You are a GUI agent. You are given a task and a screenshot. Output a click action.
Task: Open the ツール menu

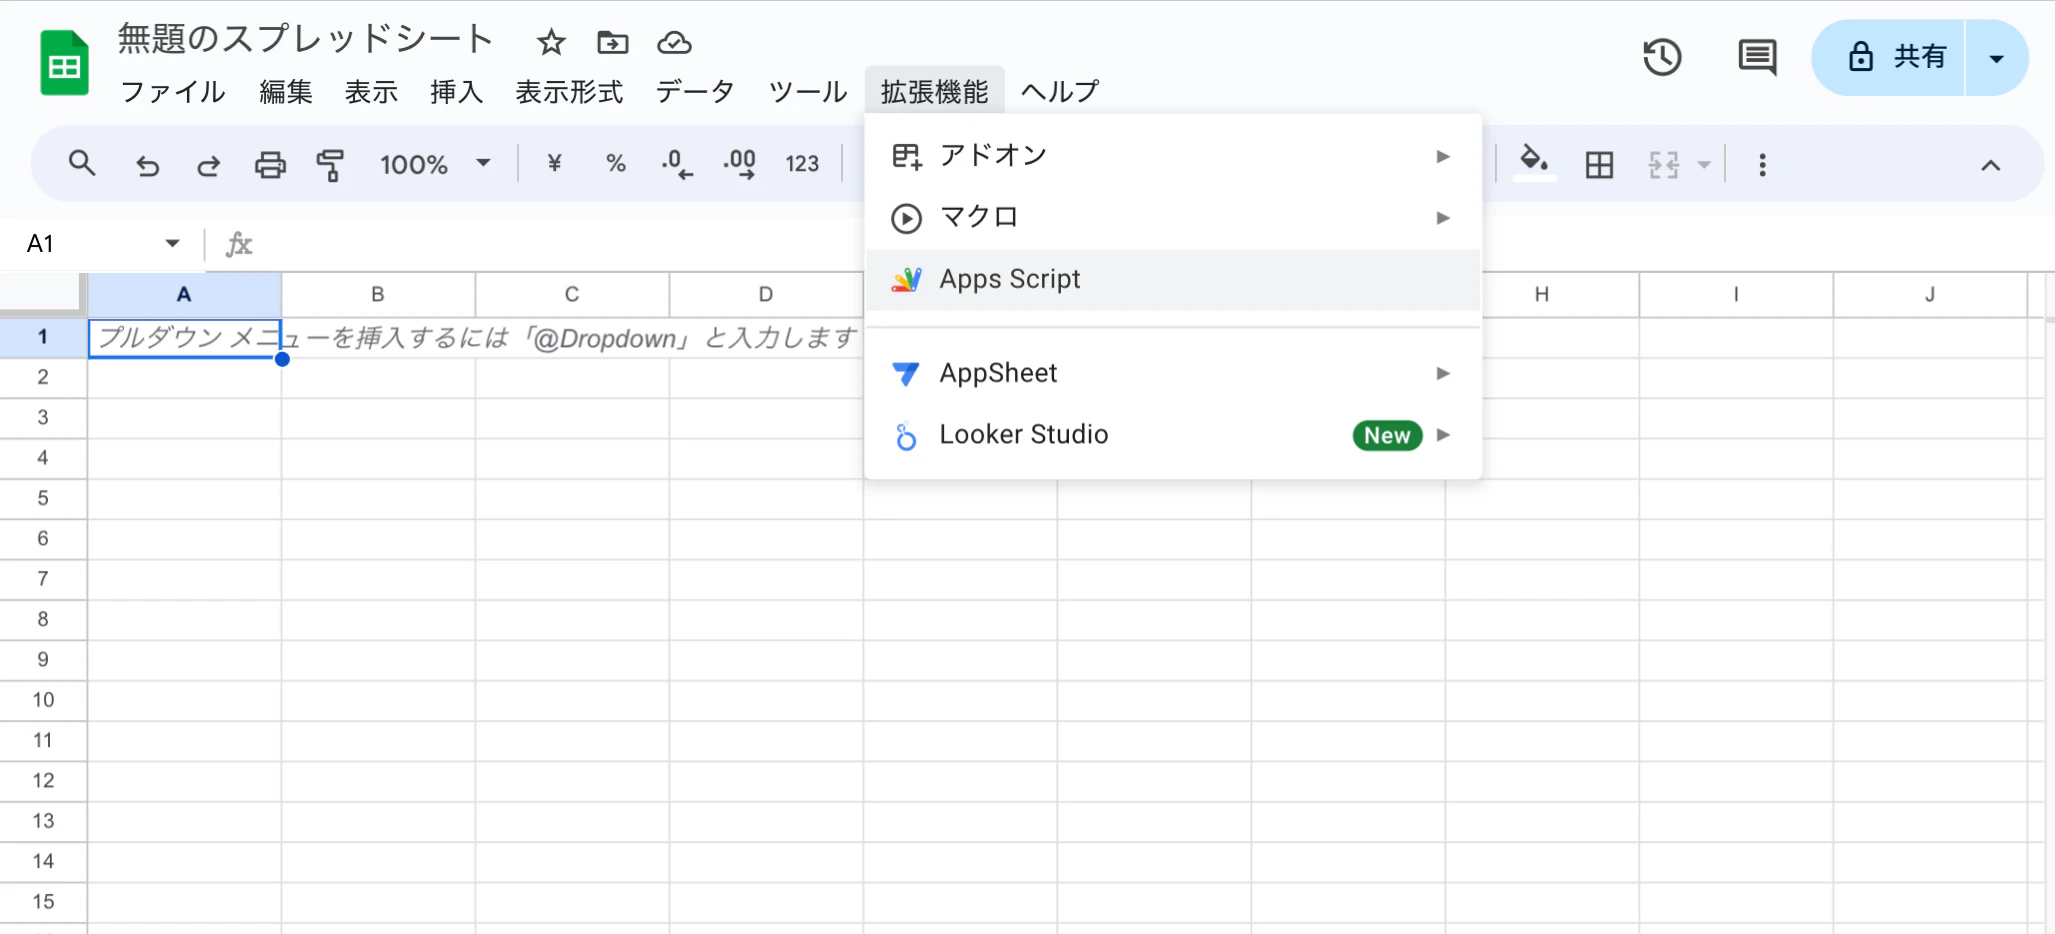(x=808, y=92)
